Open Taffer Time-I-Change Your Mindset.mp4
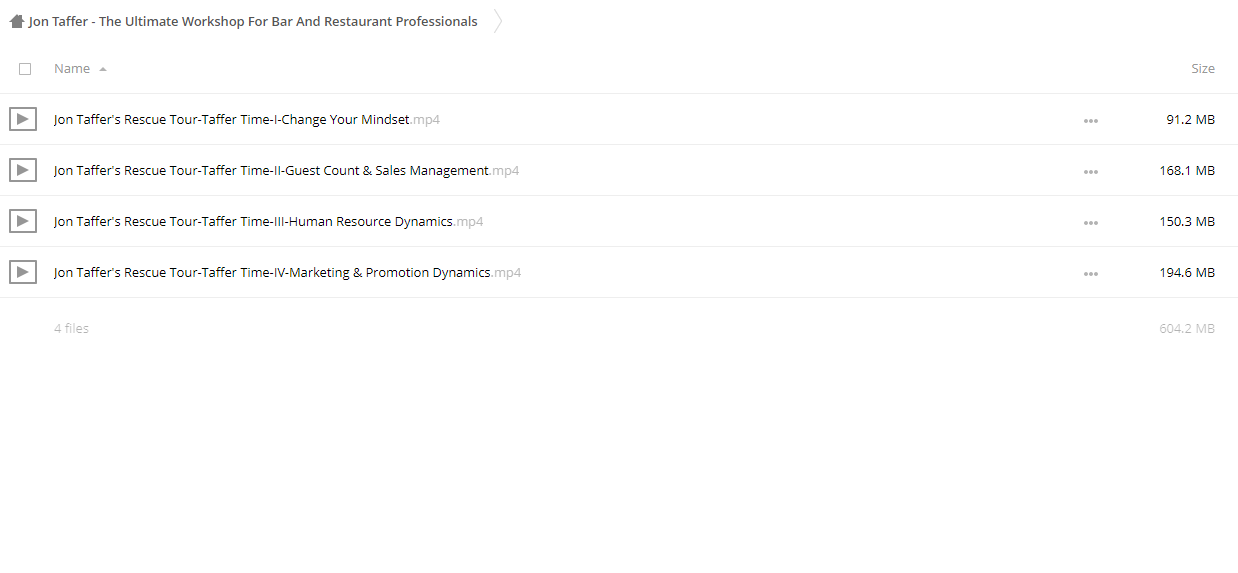The width and height of the screenshot is (1238, 573). 247,120
